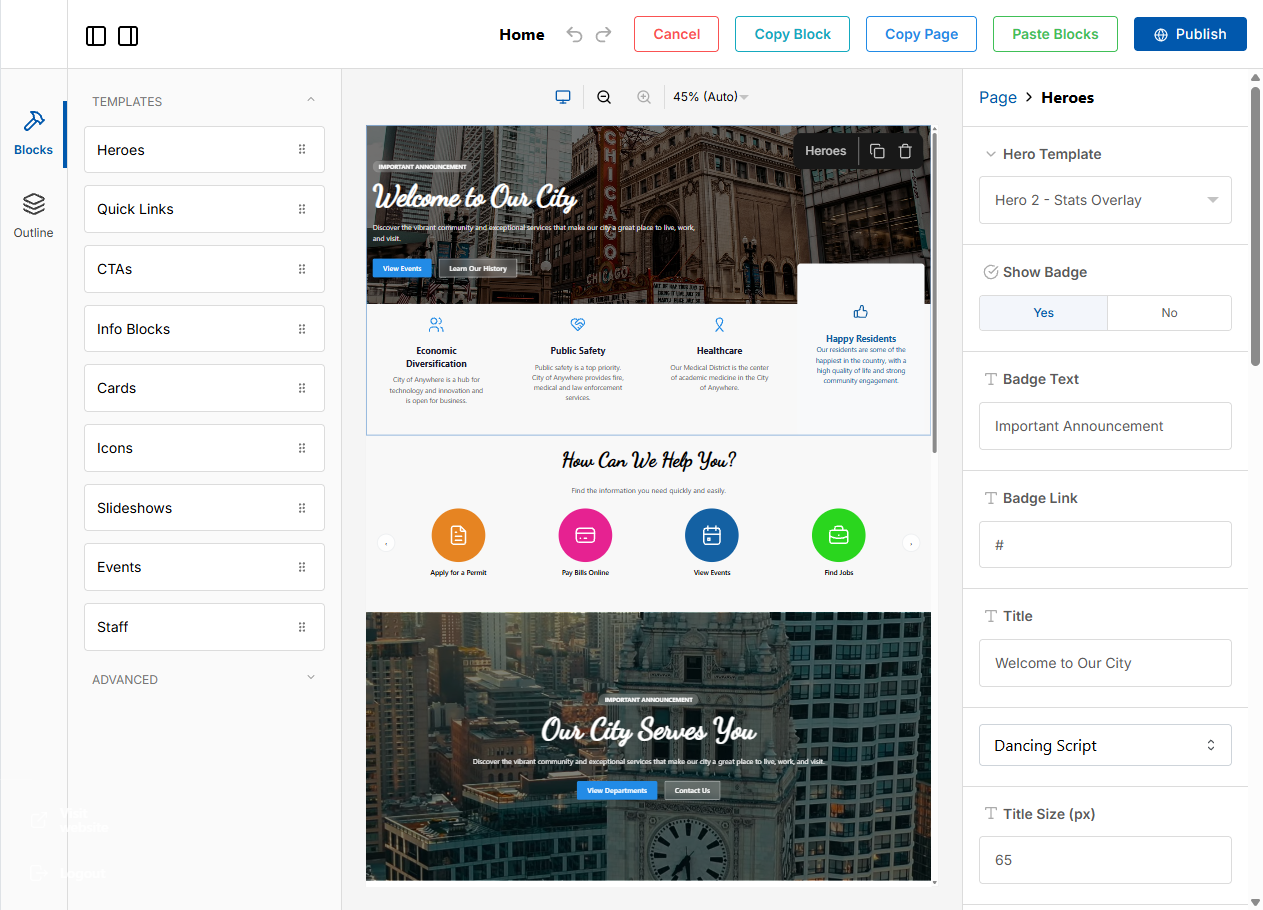Grab the Staff drag handle
The width and height of the screenshot is (1263, 910).
(x=302, y=627)
